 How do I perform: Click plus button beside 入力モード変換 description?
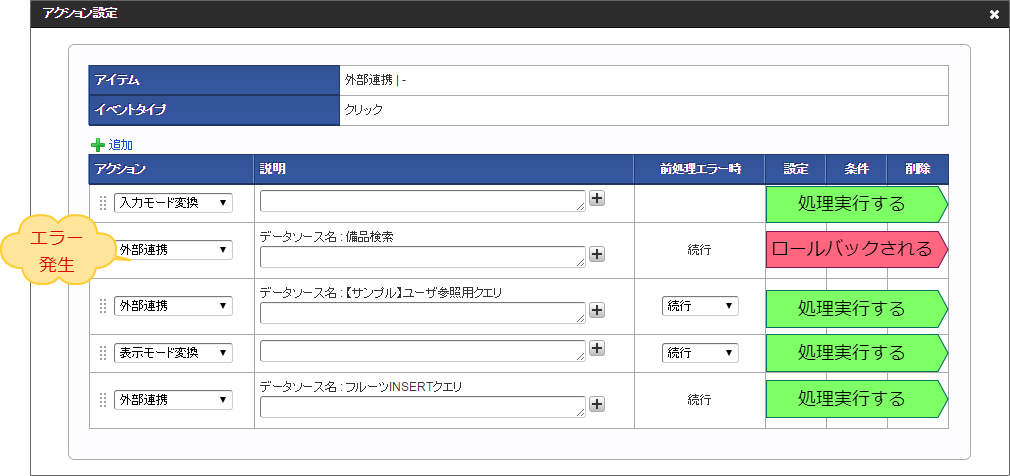coord(597,198)
